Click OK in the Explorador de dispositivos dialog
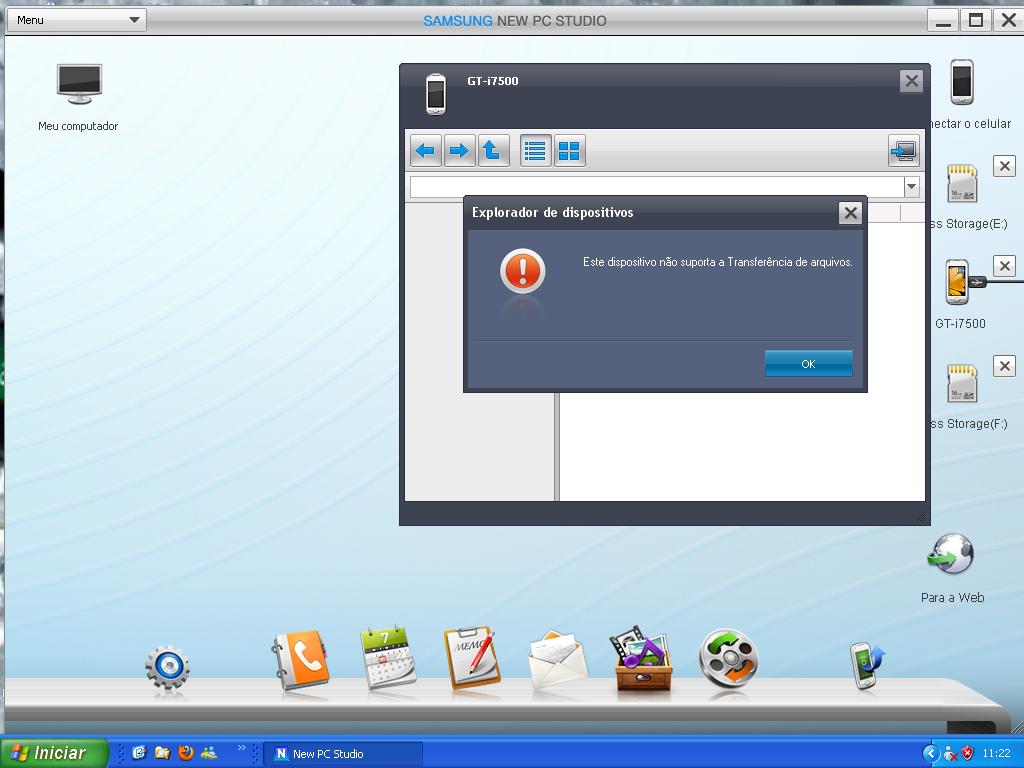1024x768 pixels. pyautogui.click(x=808, y=364)
